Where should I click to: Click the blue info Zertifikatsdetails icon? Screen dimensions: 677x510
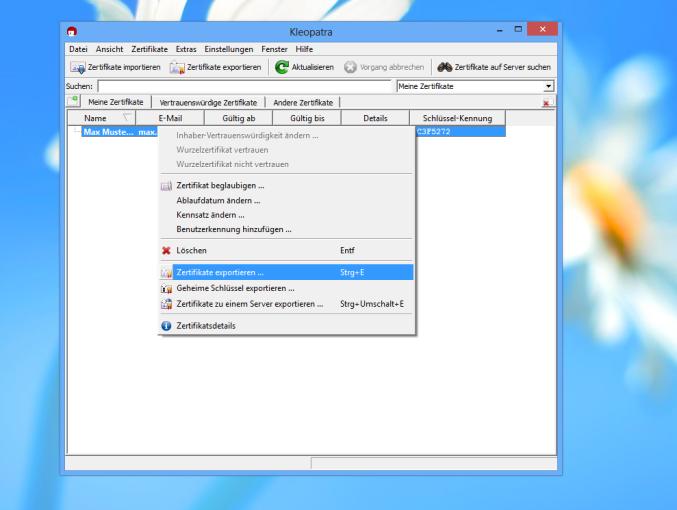(x=166, y=326)
